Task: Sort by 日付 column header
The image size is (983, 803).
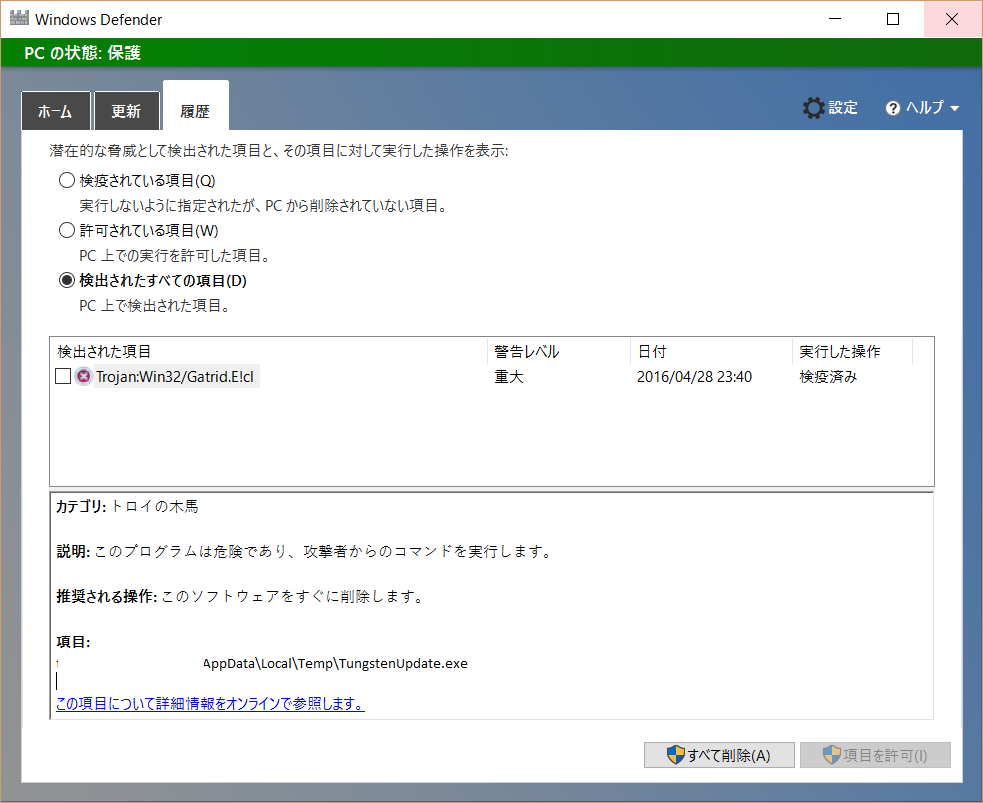Action: (x=712, y=352)
